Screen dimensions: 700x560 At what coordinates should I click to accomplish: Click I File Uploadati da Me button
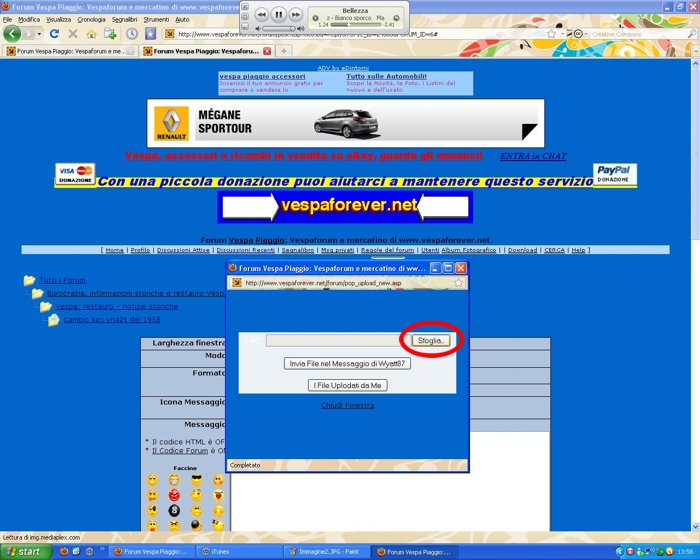tap(347, 385)
